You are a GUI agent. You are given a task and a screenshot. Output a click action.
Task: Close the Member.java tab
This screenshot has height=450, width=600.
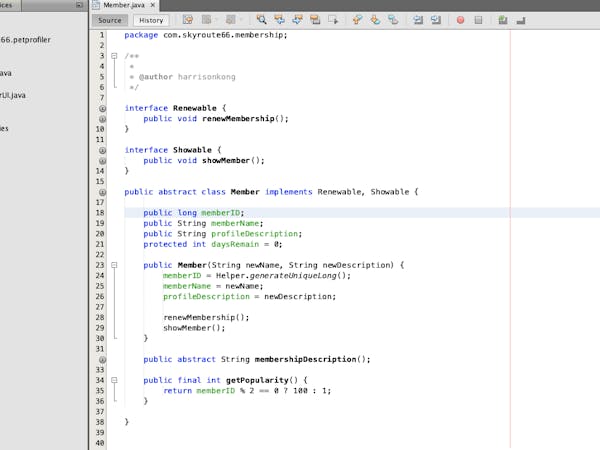click(153, 5)
